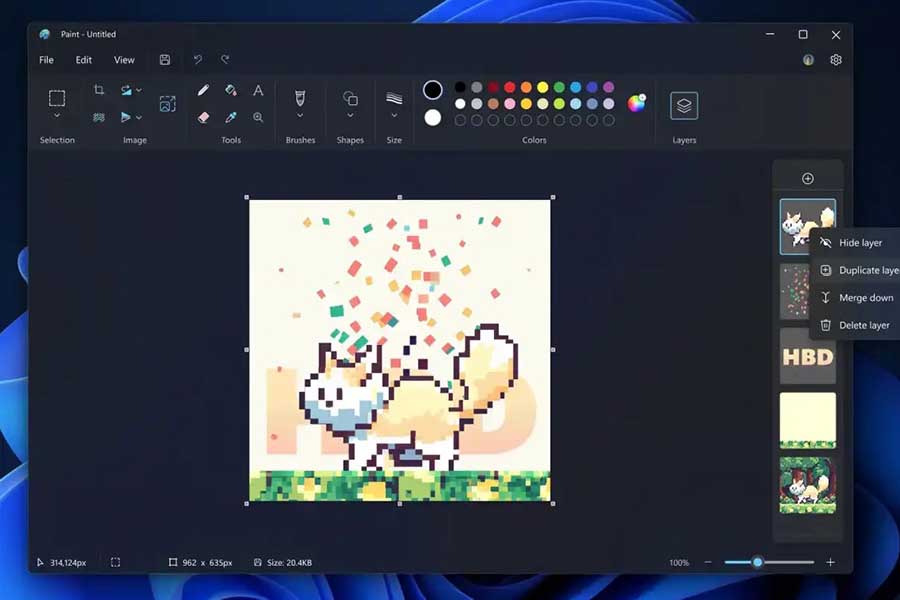Select the confetti layer thumbnail

click(795, 292)
